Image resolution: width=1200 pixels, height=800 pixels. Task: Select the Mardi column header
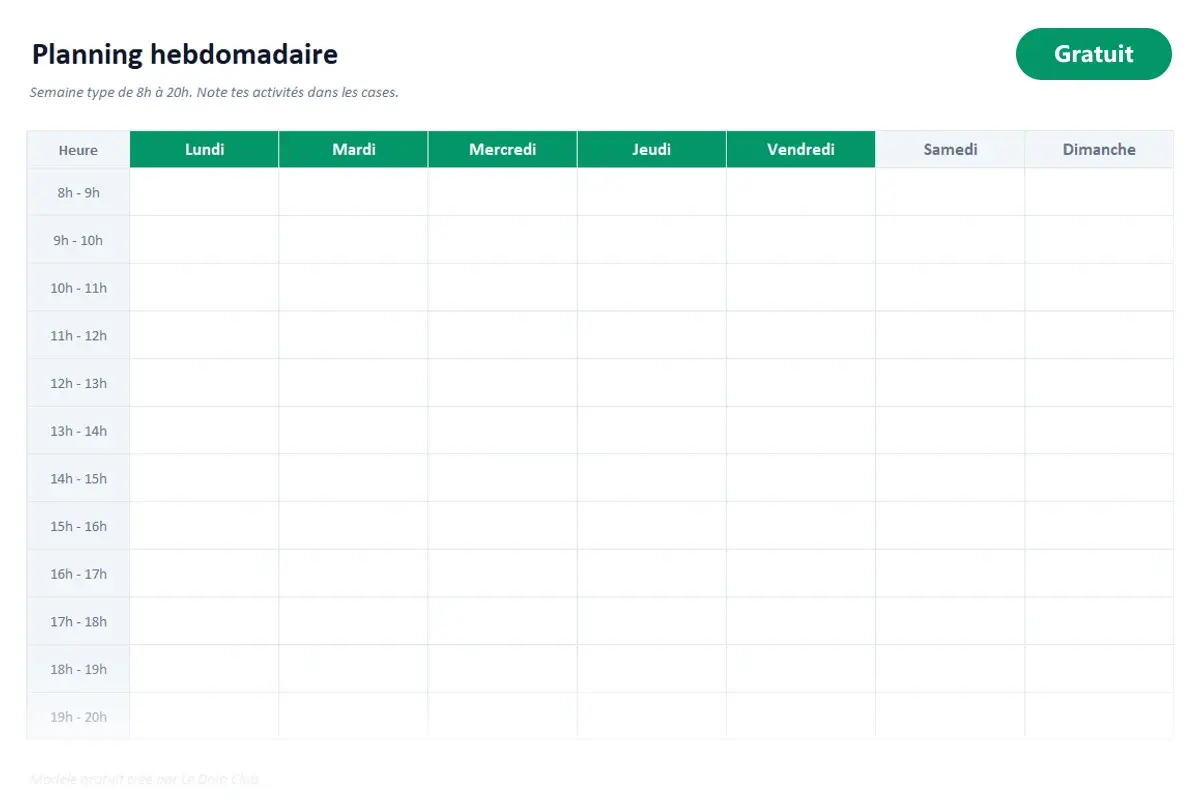(353, 149)
